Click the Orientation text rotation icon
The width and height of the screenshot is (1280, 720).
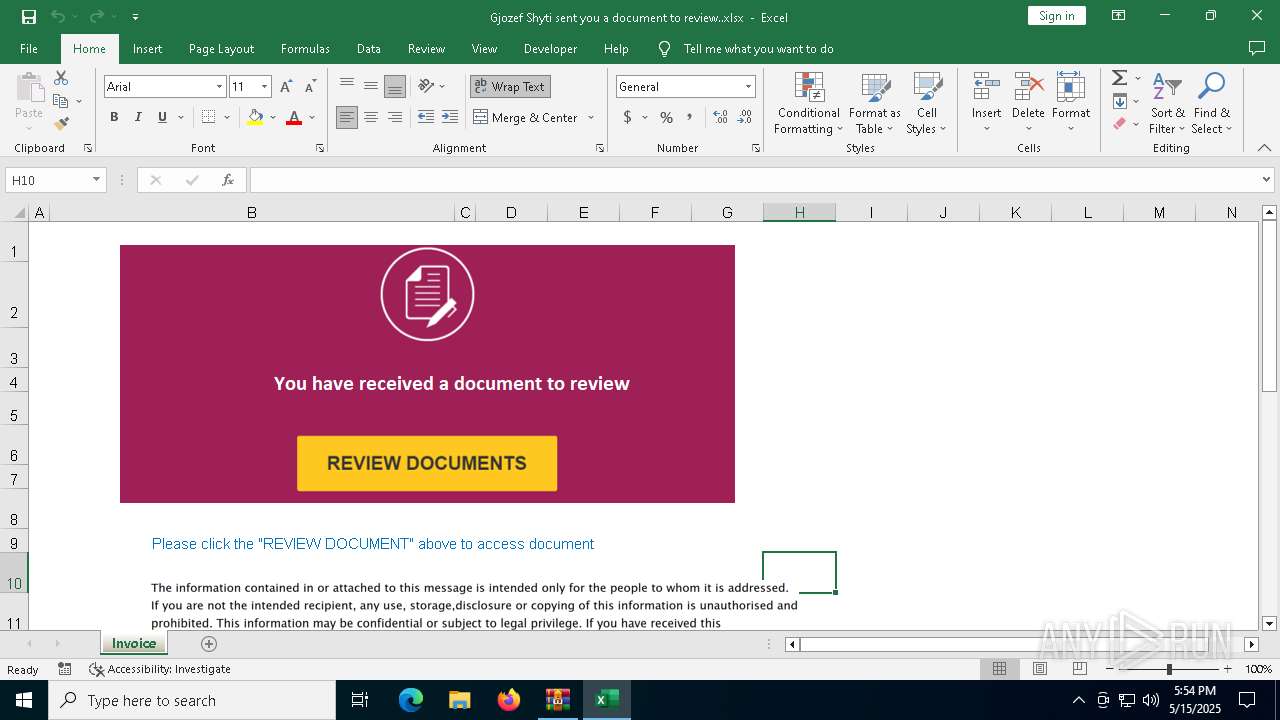tap(427, 86)
